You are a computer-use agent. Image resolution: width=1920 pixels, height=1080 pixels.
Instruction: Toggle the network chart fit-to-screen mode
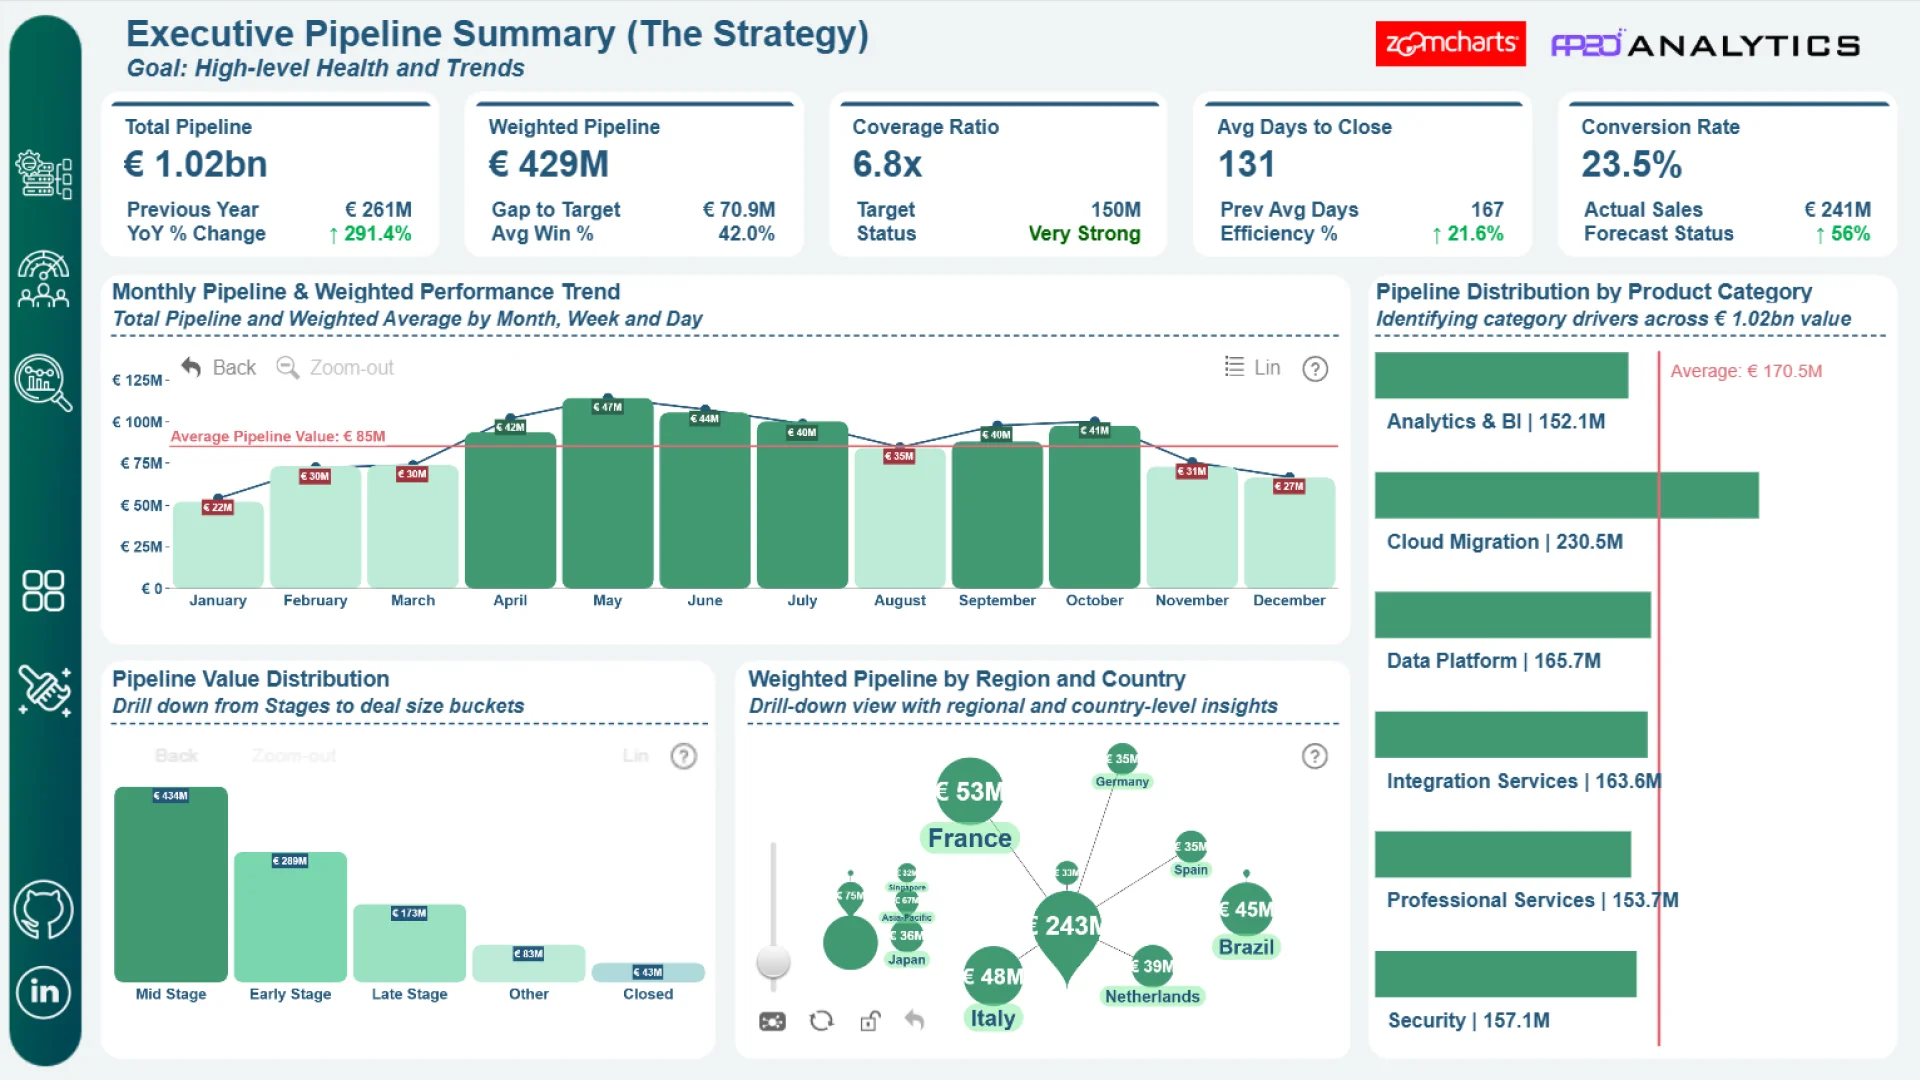772,1021
